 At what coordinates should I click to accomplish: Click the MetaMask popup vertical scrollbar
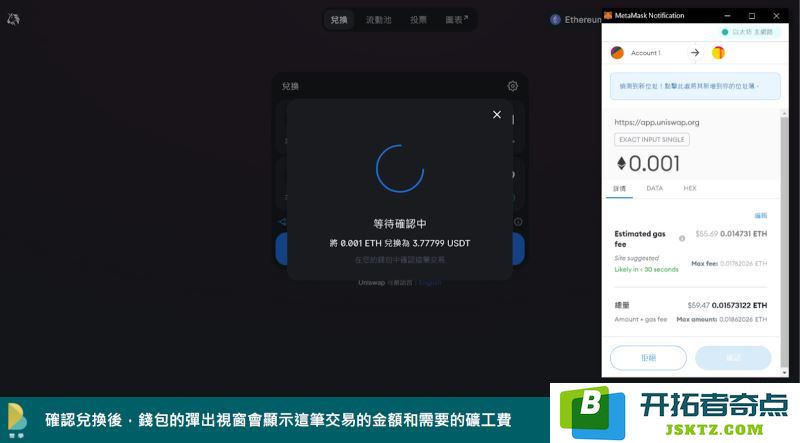click(x=785, y=240)
